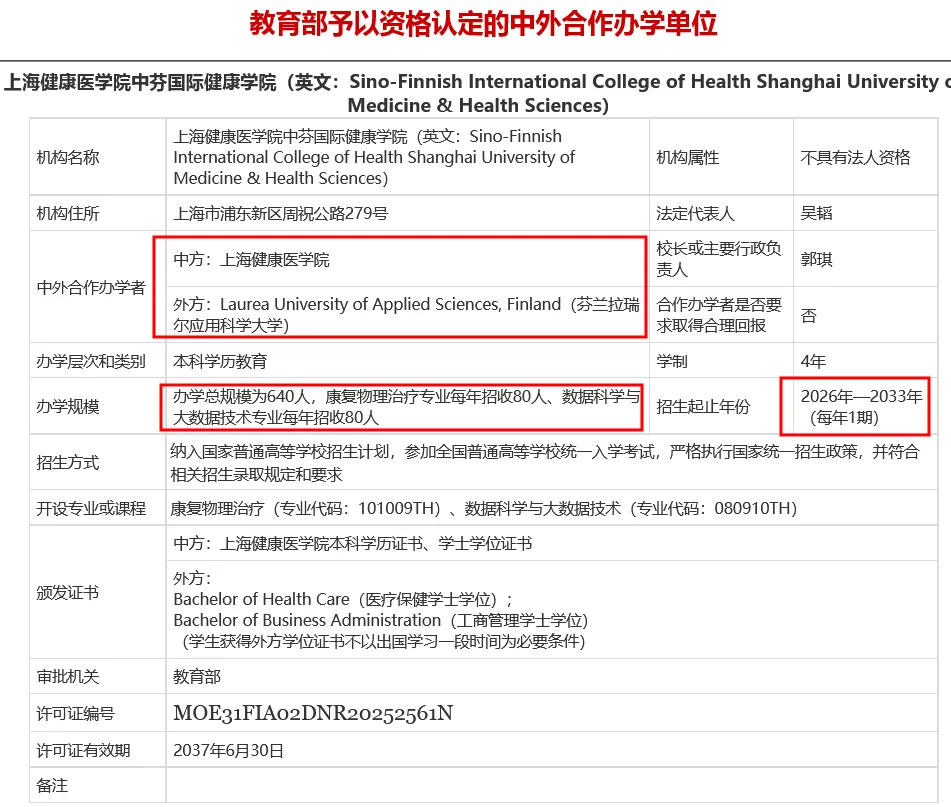This screenshot has width=951, height=807.
Task: Click the value 4年
Action: 813,361
